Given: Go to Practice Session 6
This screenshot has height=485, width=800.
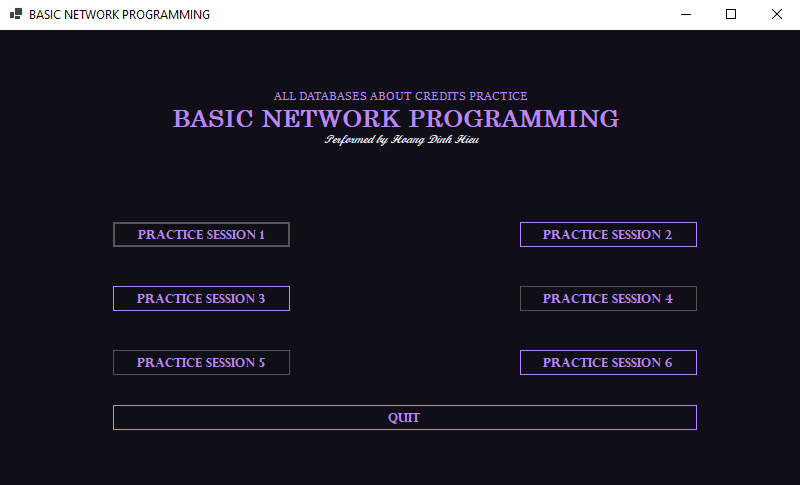Looking at the screenshot, I should tap(608, 363).
